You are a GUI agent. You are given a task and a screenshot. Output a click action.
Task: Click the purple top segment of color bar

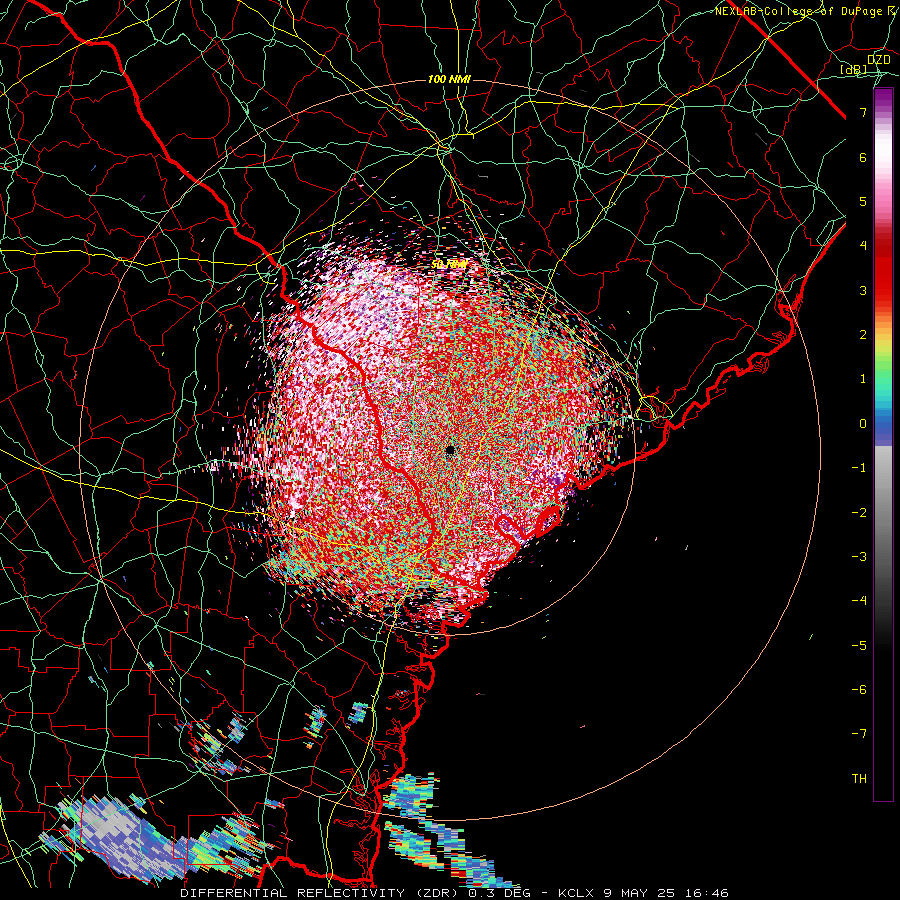(883, 99)
